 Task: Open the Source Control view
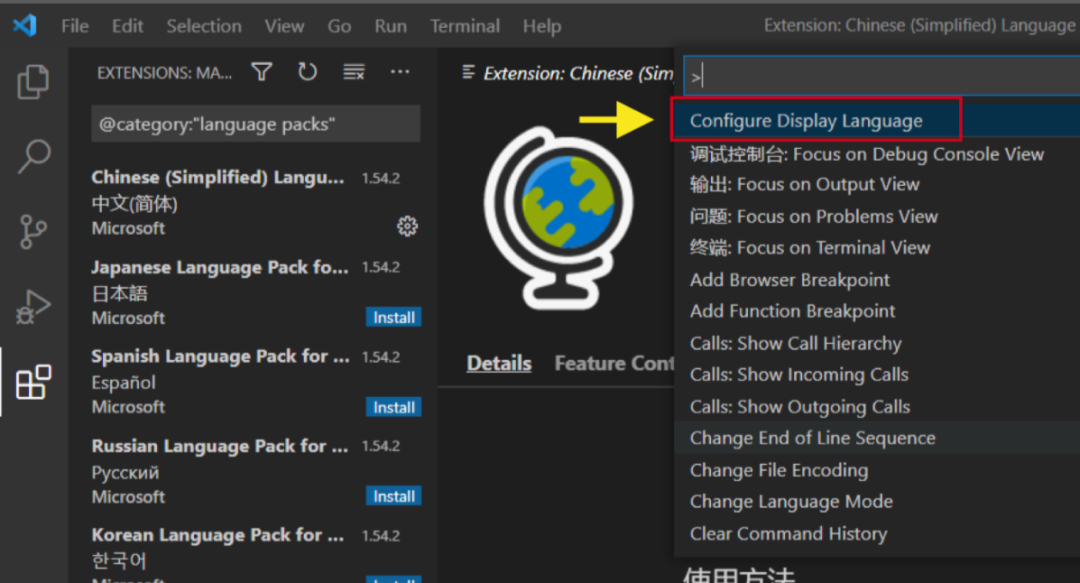click(x=33, y=232)
